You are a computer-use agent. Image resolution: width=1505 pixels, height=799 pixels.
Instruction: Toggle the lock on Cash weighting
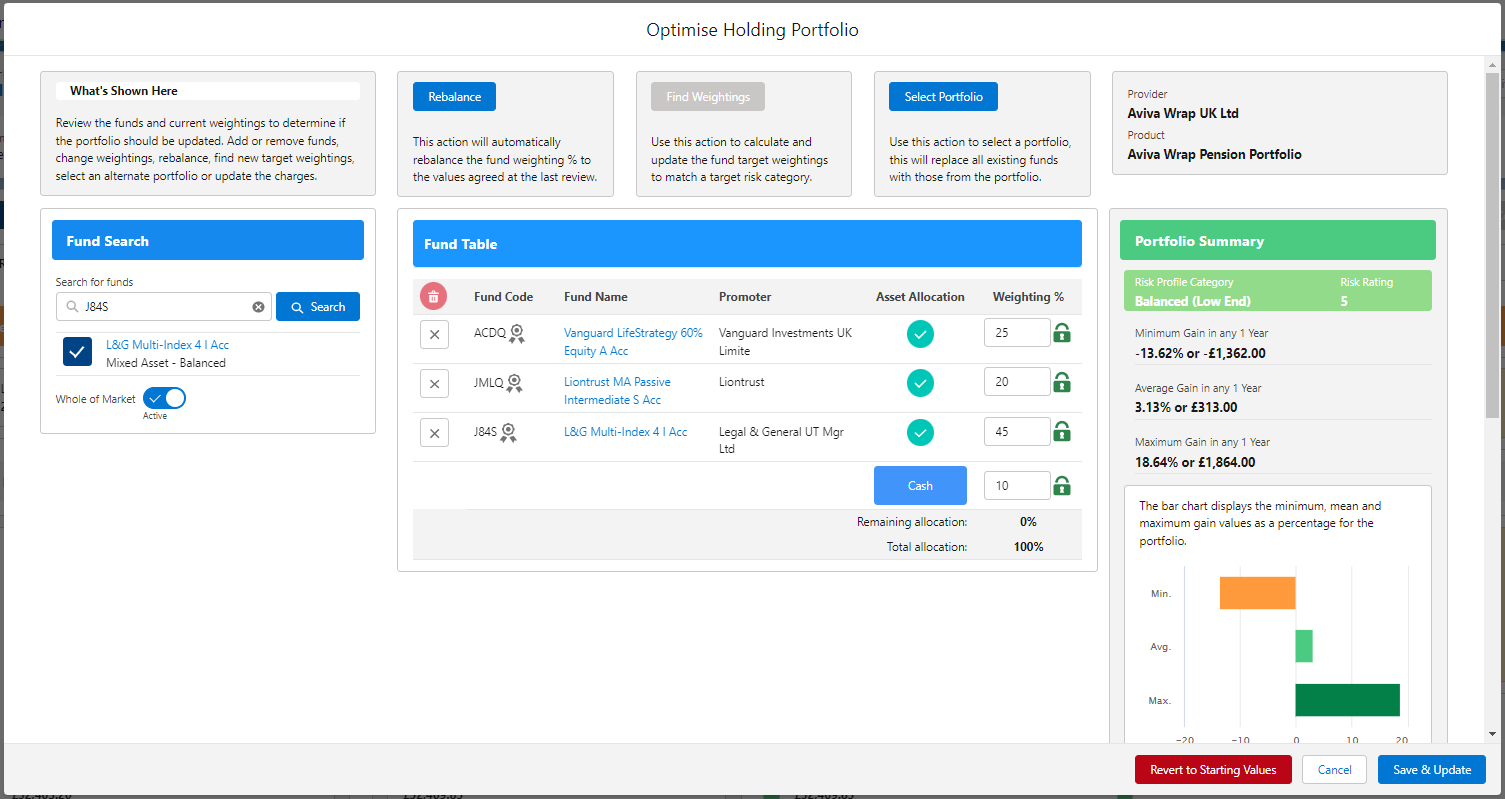[x=1062, y=486]
